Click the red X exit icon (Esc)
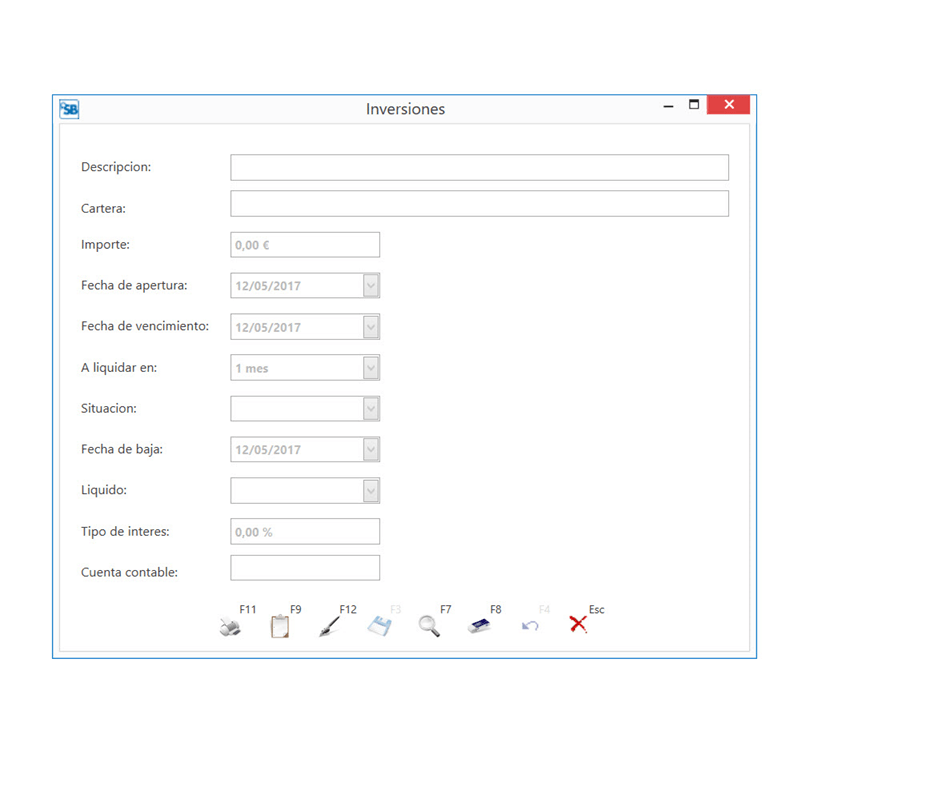Viewport: 950px width, 790px height. point(578,625)
